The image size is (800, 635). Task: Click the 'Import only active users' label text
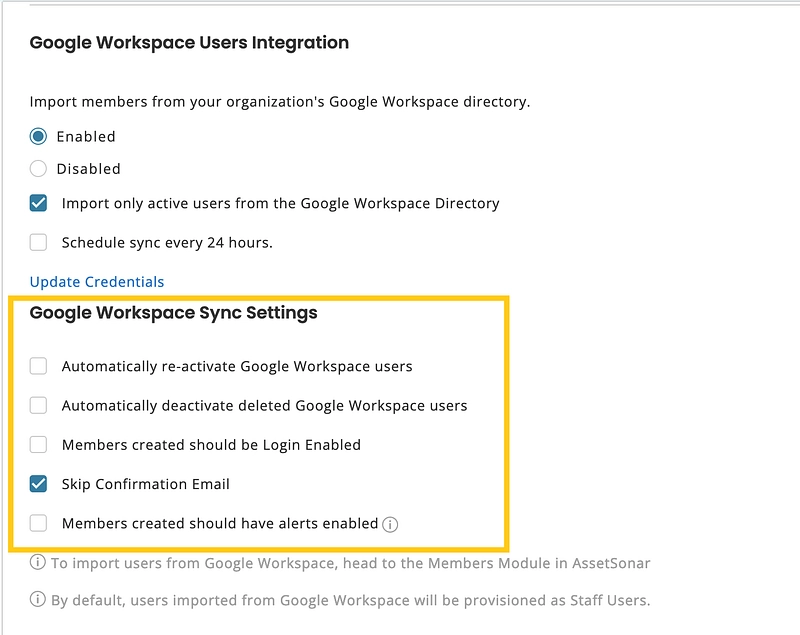[280, 203]
